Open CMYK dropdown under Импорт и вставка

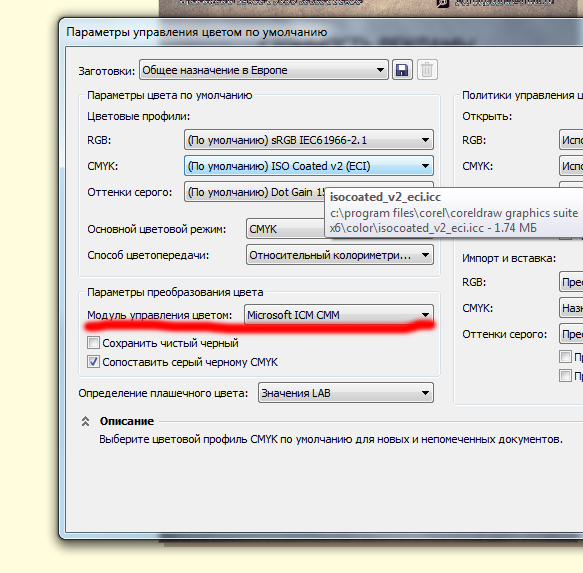coord(571,308)
